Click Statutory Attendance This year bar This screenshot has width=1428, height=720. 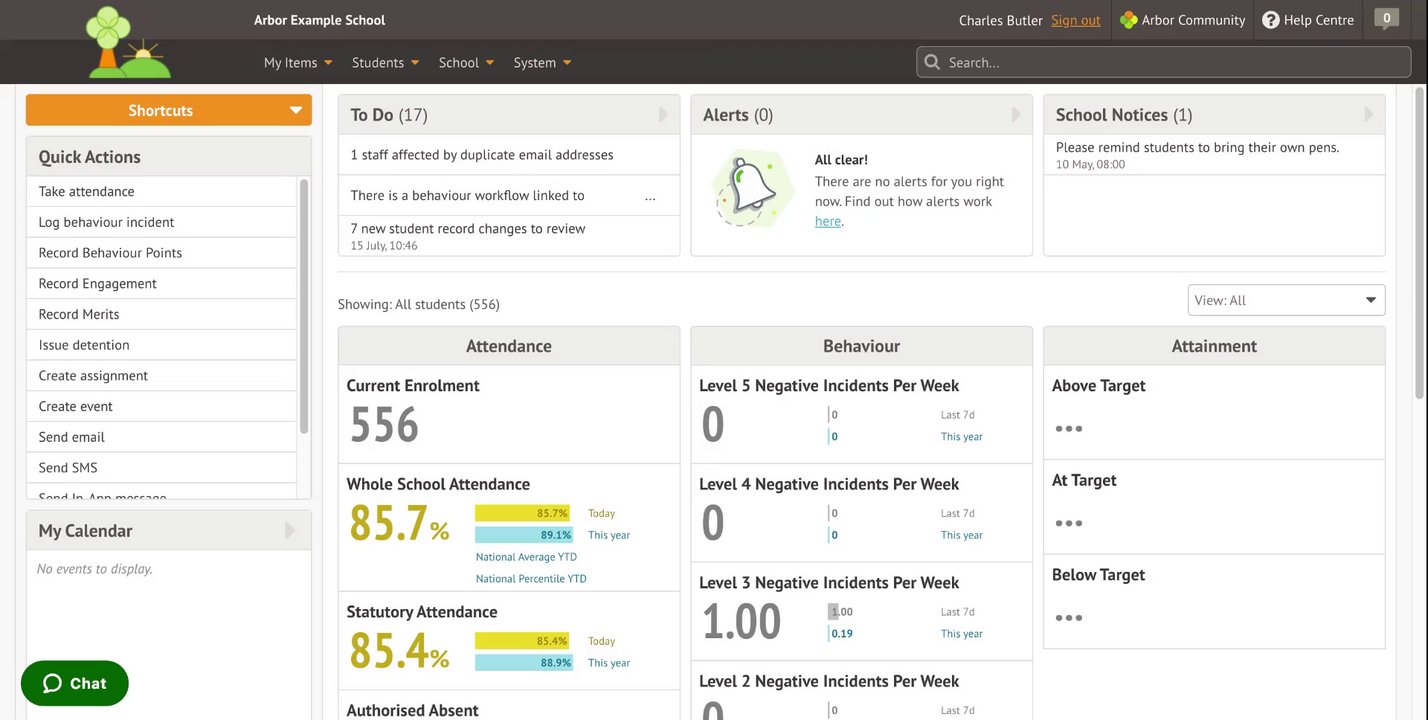(524, 663)
